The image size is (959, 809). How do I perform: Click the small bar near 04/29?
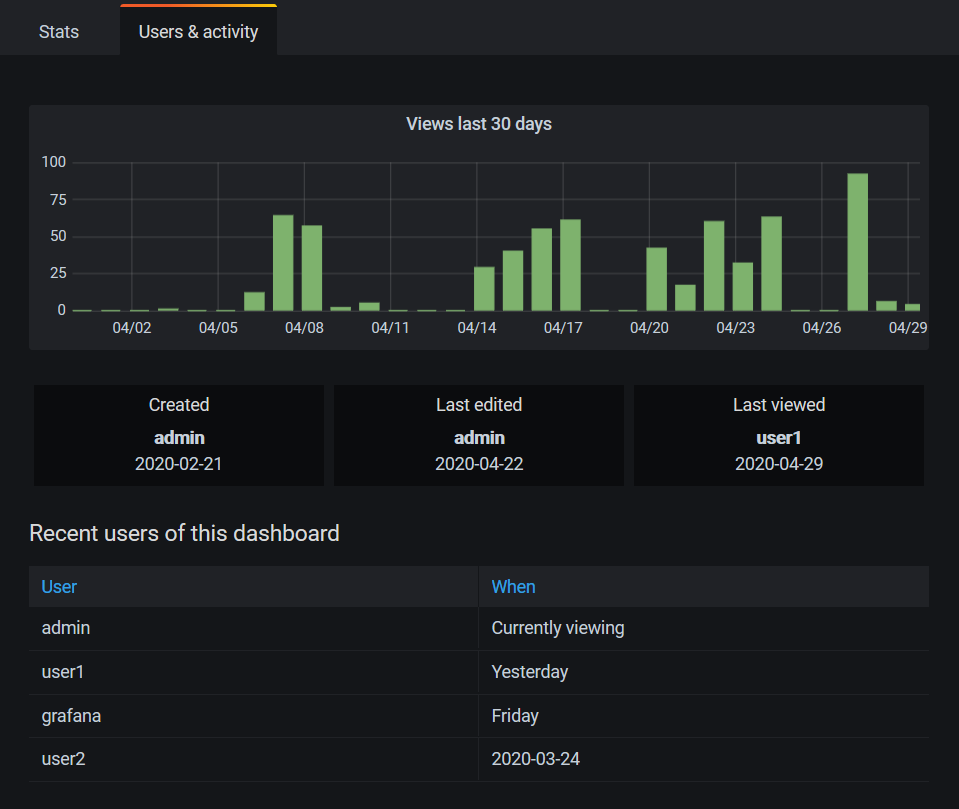point(910,305)
